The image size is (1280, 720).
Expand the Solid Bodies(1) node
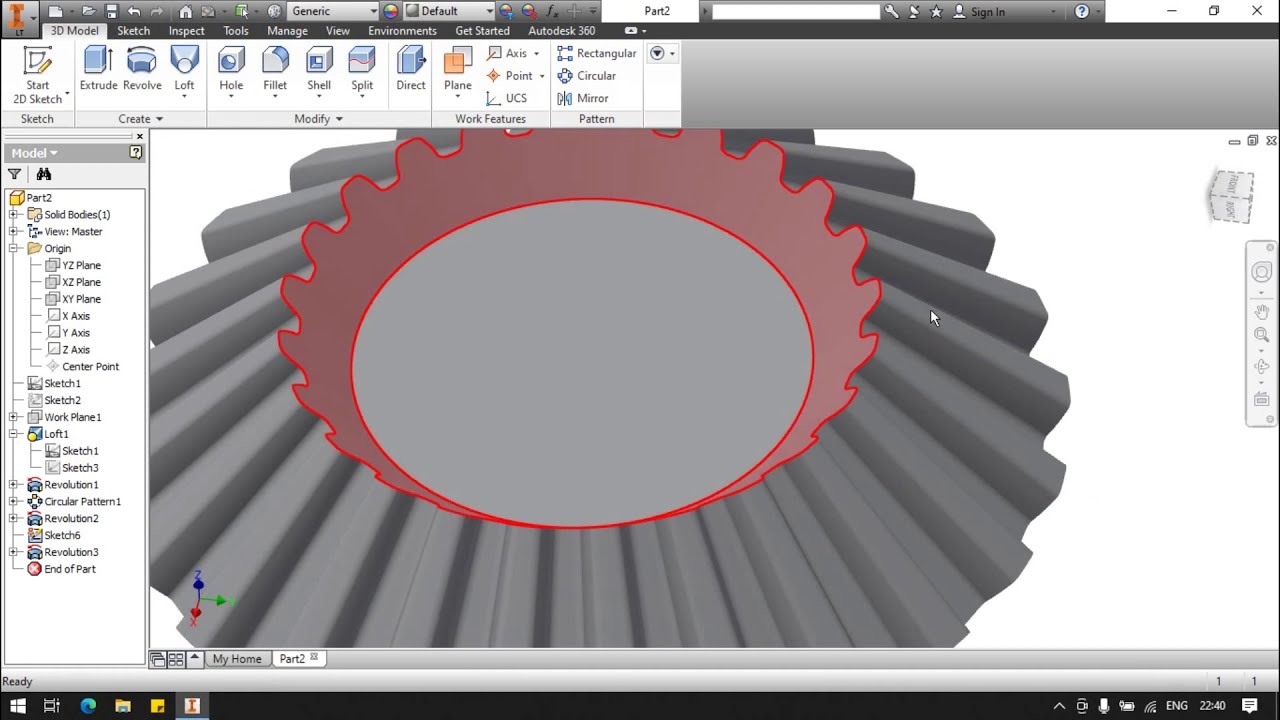click(x=13, y=215)
